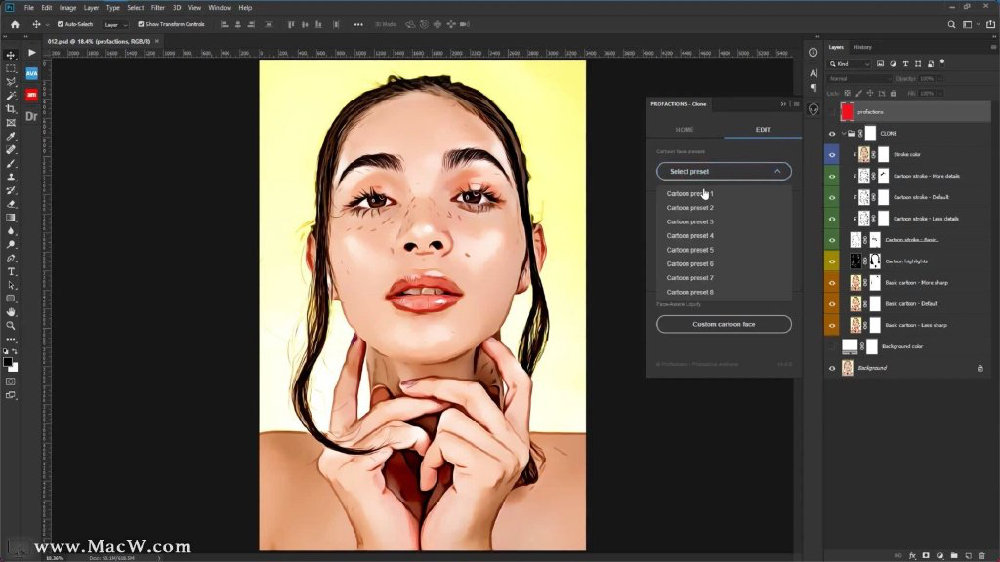This screenshot has height=562, width=1000.
Task: Open the Layers panel menu
Action: pyautogui.click(x=993, y=47)
